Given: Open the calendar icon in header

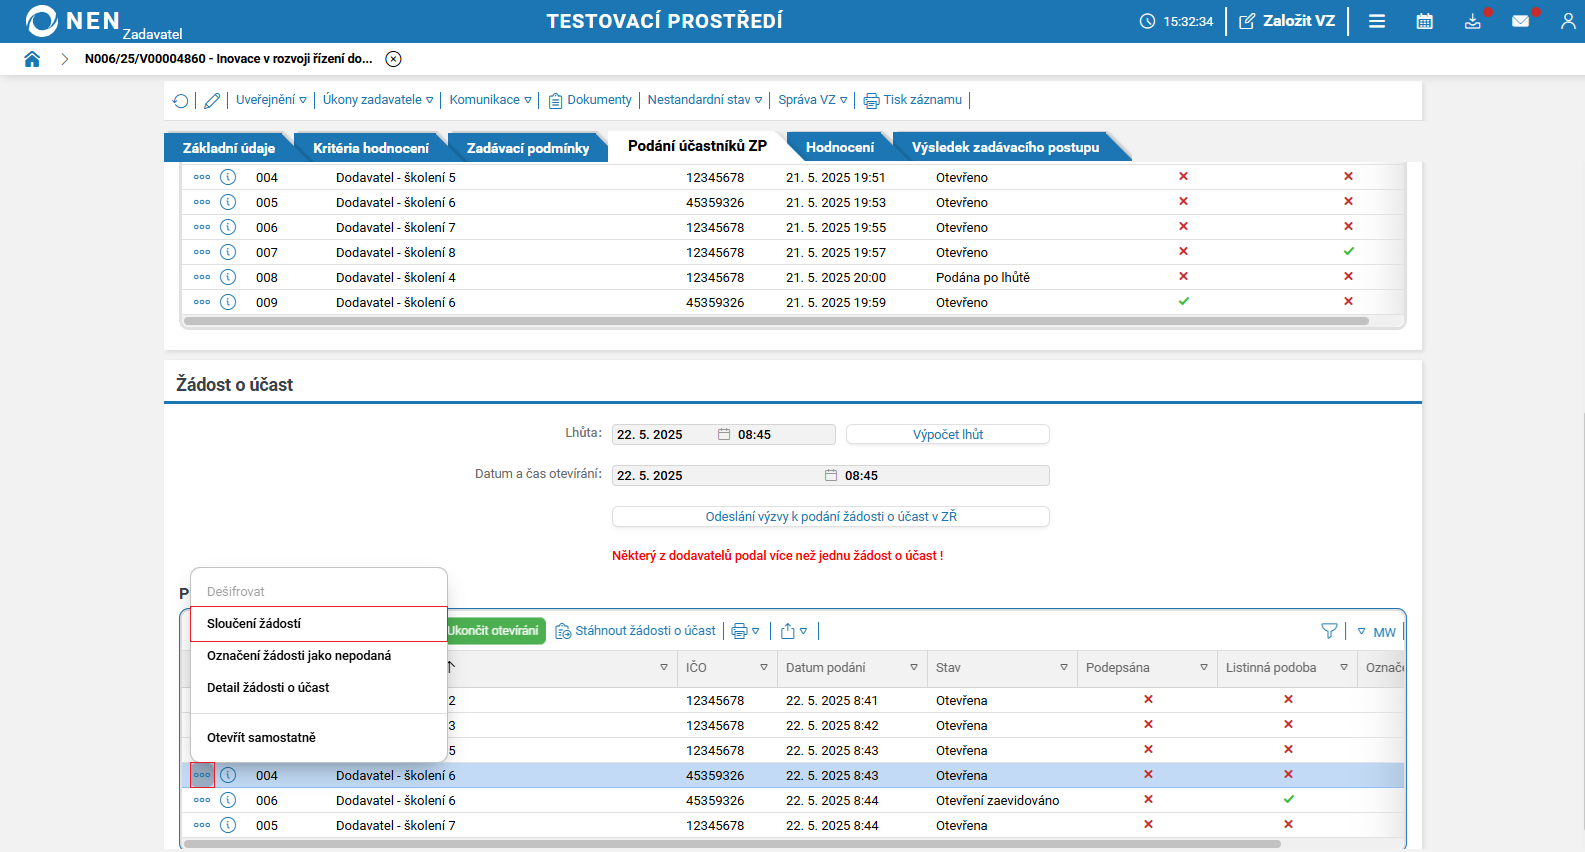Looking at the screenshot, I should (x=1425, y=21).
